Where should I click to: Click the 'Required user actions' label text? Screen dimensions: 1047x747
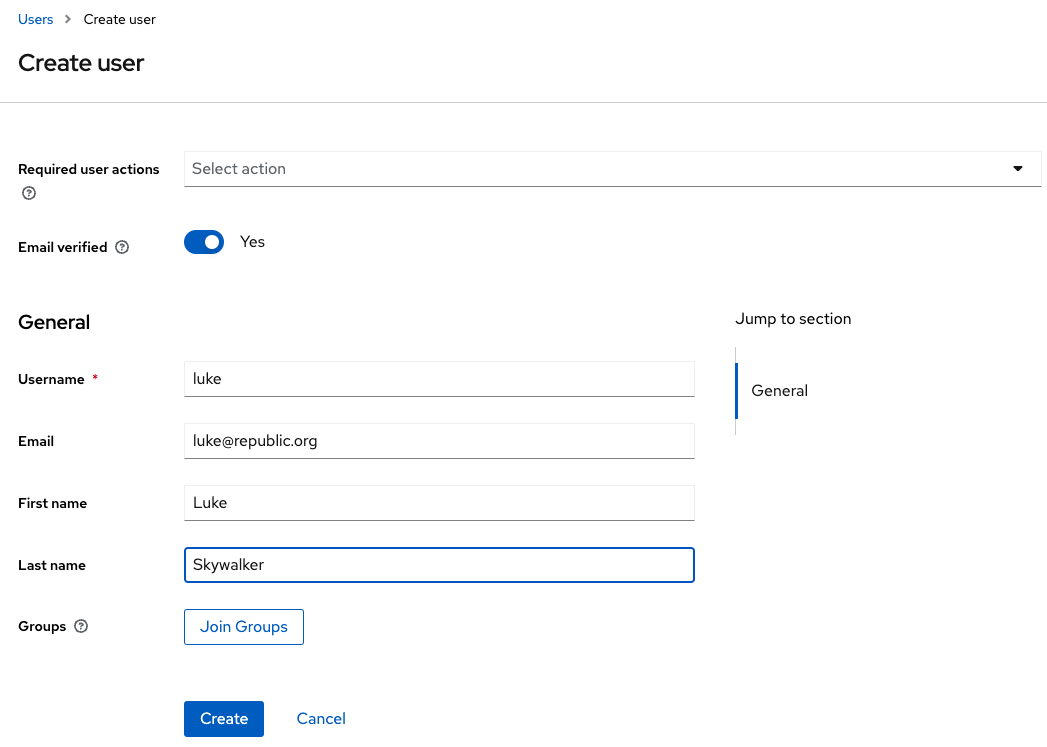click(x=89, y=170)
